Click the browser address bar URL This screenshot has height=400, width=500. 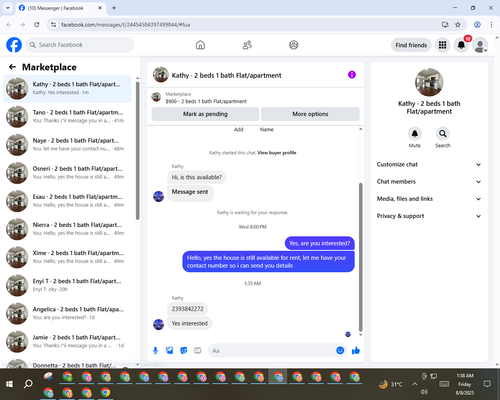point(125,25)
